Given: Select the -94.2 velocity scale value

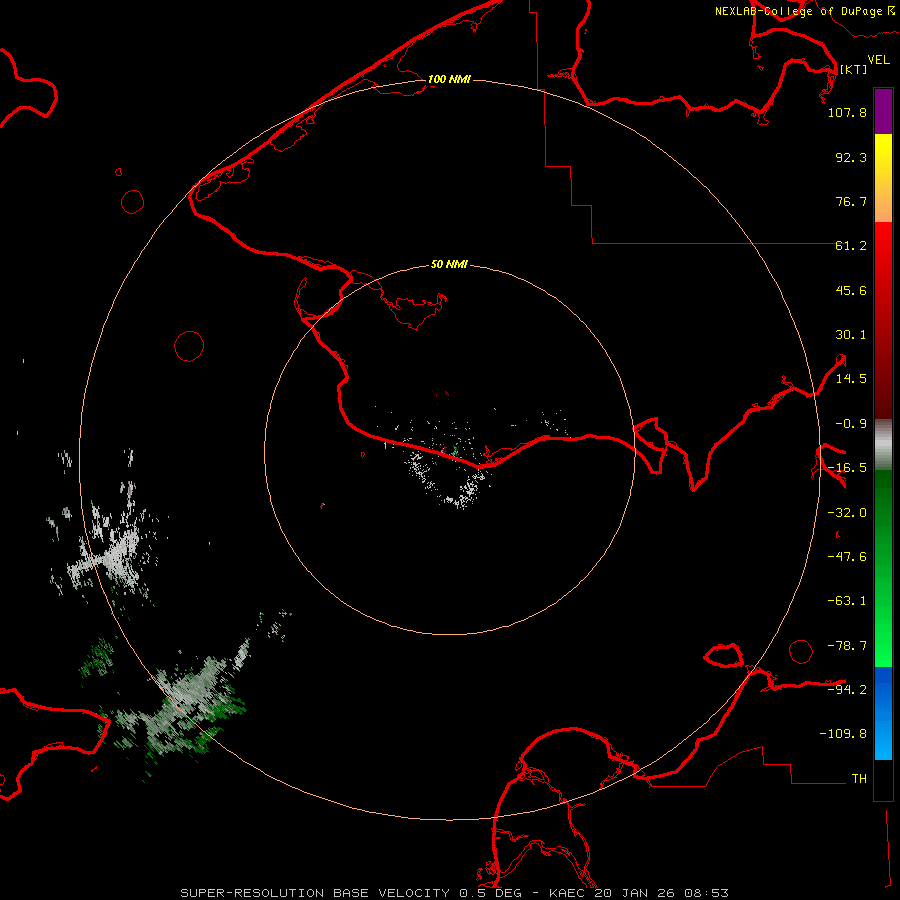Looking at the screenshot, I should [x=847, y=689].
